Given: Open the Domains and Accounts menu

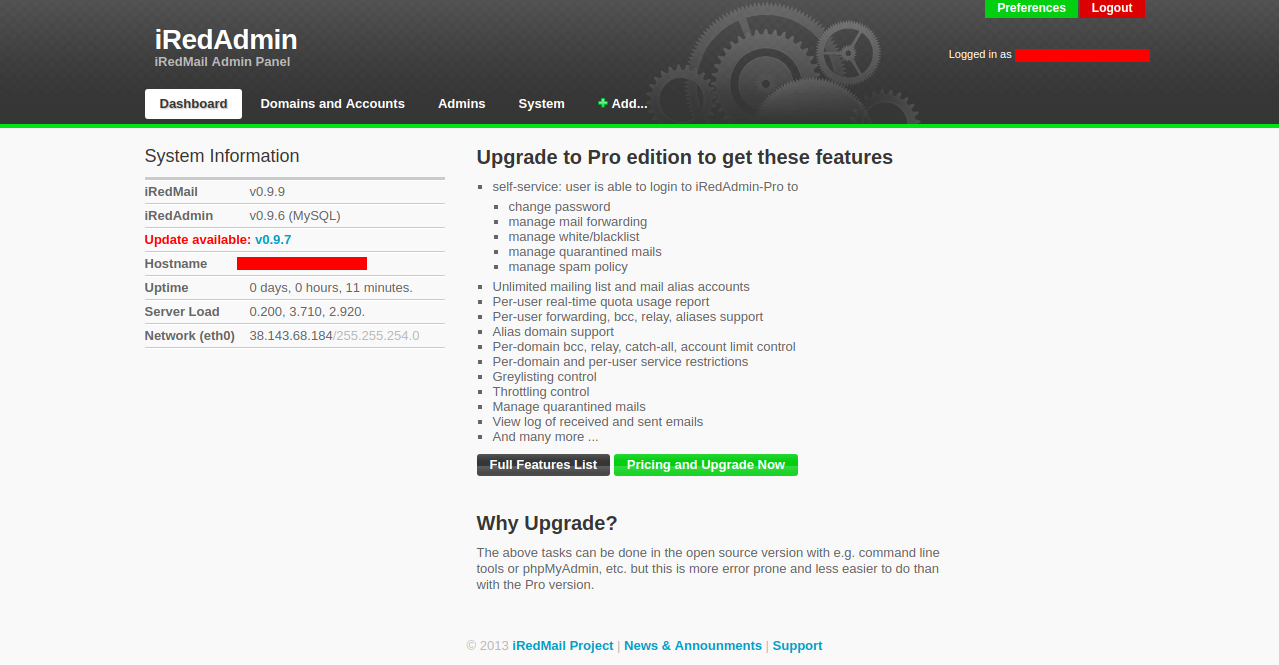Looking at the screenshot, I should 332,104.
